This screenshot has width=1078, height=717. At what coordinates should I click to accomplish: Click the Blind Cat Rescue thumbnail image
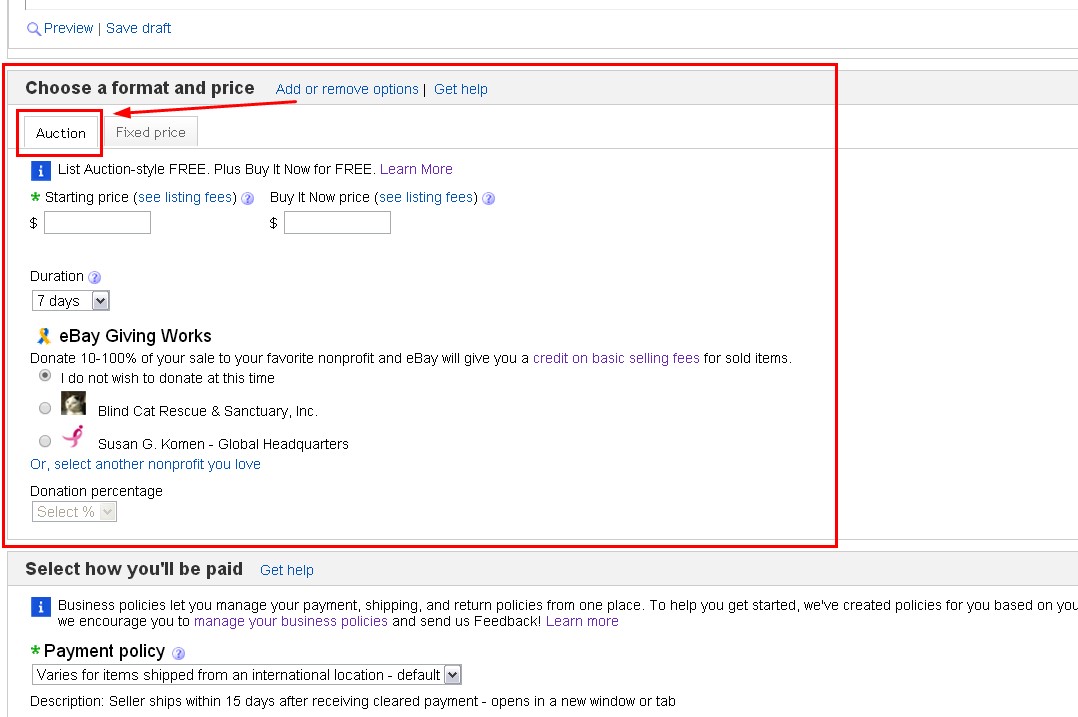tap(74, 404)
